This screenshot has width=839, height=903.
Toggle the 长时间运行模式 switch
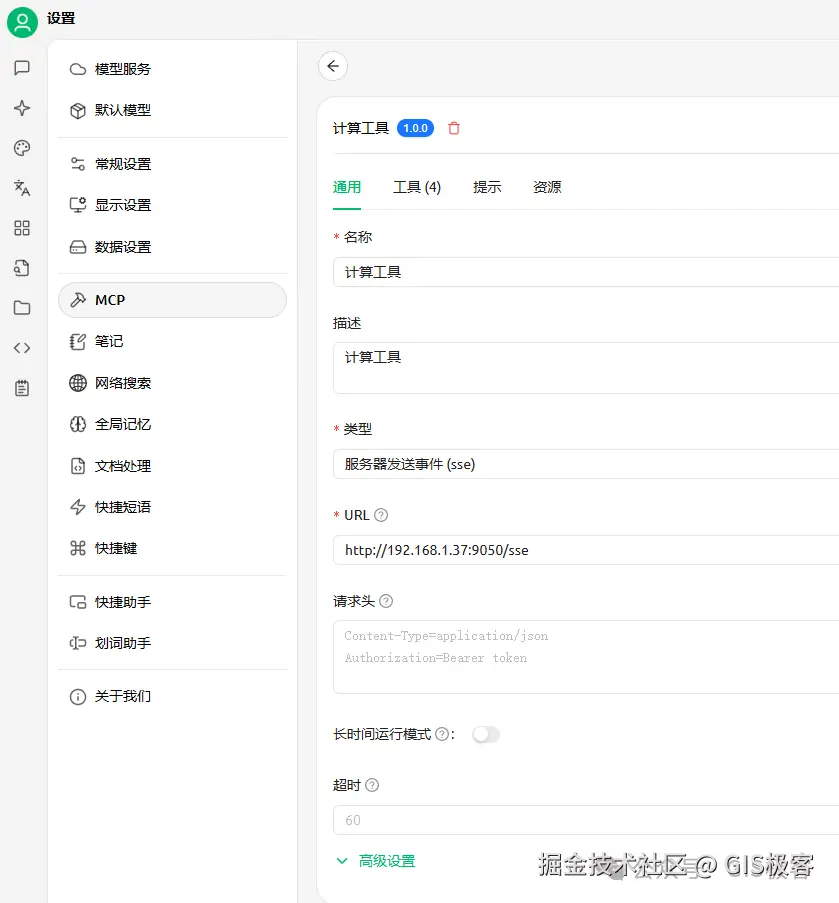tap(486, 734)
